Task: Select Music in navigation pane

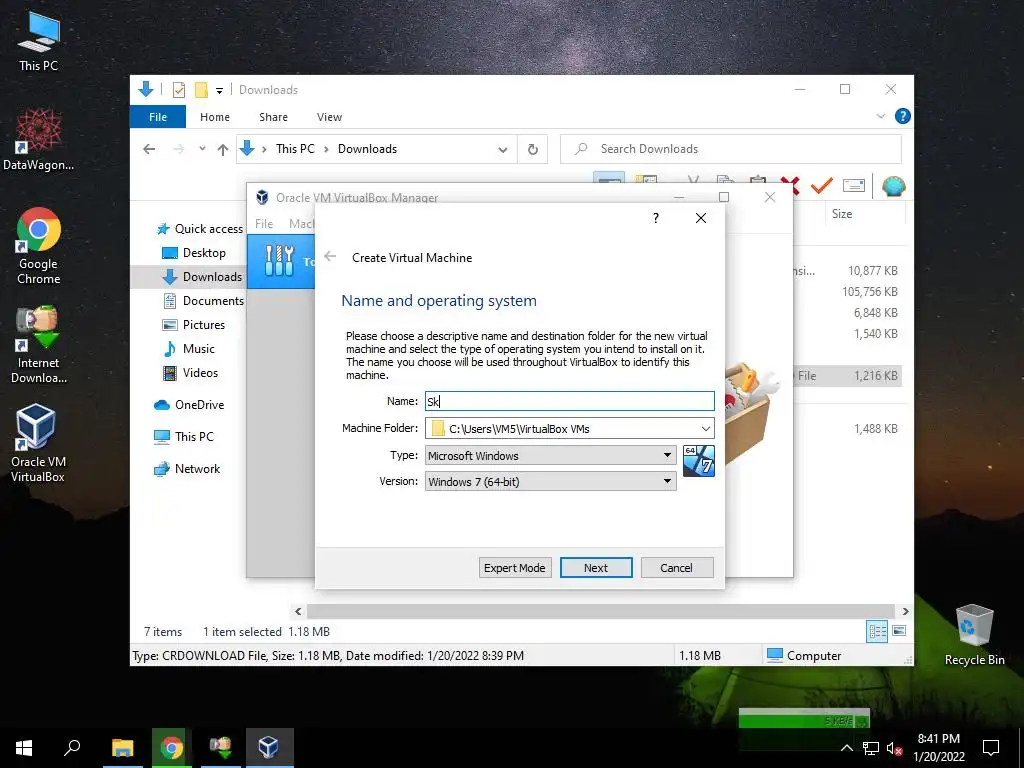Action: [188, 349]
